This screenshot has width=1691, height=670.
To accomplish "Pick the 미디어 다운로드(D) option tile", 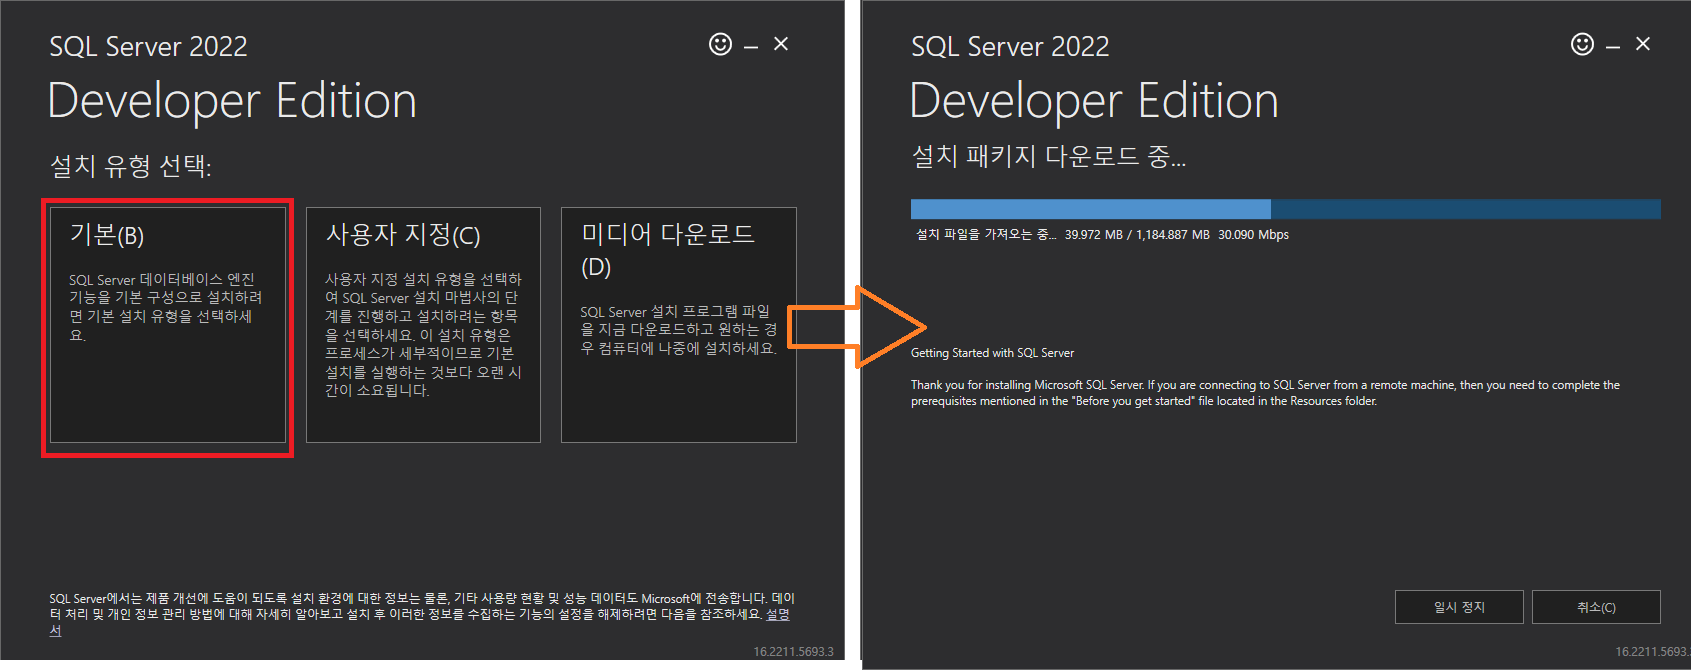I will tap(679, 325).
